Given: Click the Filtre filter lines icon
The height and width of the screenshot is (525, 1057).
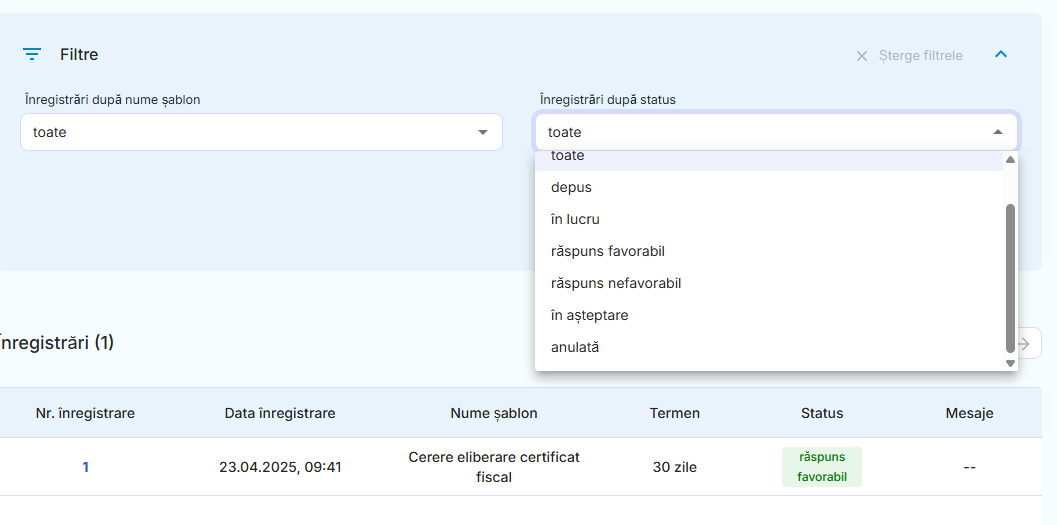Looking at the screenshot, I should pyautogui.click(x=32, y=54).
